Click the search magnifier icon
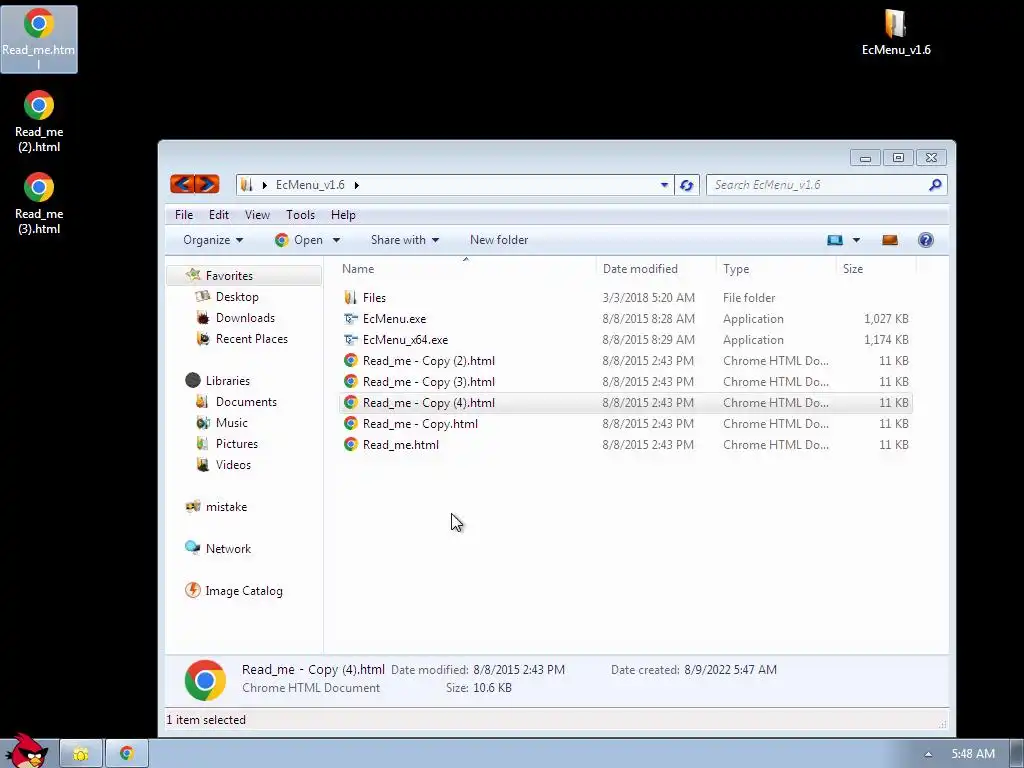 coord(935,185)
